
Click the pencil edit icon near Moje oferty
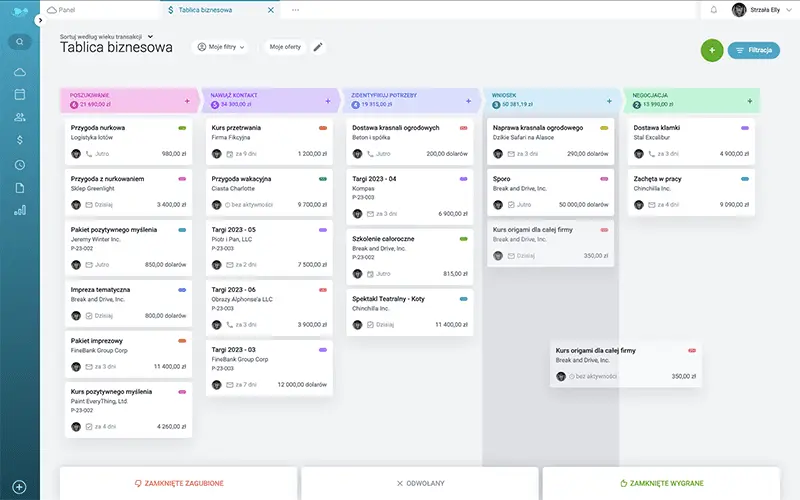coord(318,47)
